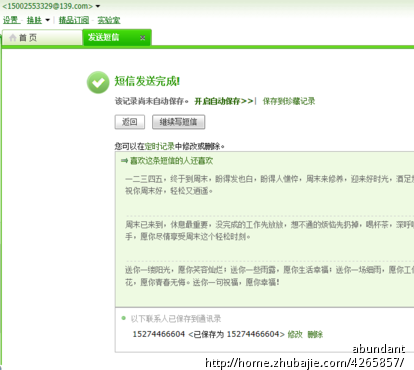Screen dimensions: 414x370
Task: Click the account address 15002553329@139.com
Action: pyautogui.click(x=48, y=6)
